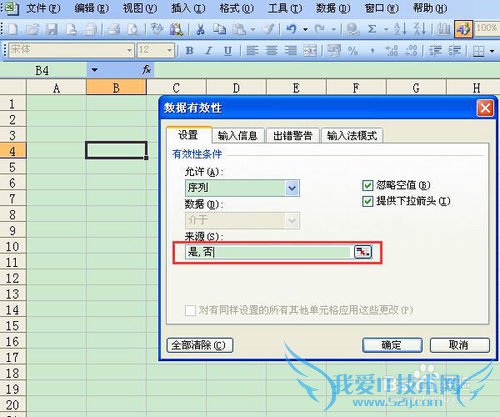Image resolution: width=500 pixels, height=417 pixels.
Task: Click the 取消 button
Action: click(x=459, y=345)
